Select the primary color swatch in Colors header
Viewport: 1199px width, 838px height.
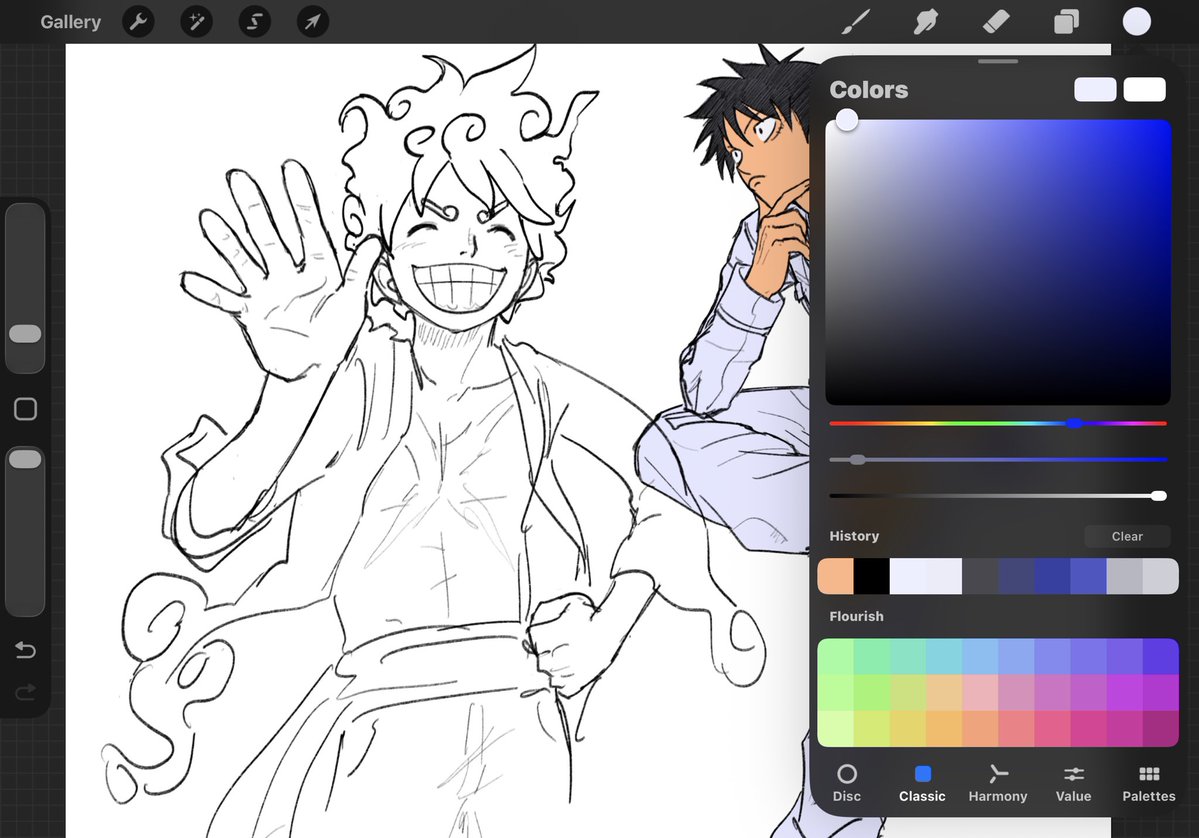coord(1095,89)
